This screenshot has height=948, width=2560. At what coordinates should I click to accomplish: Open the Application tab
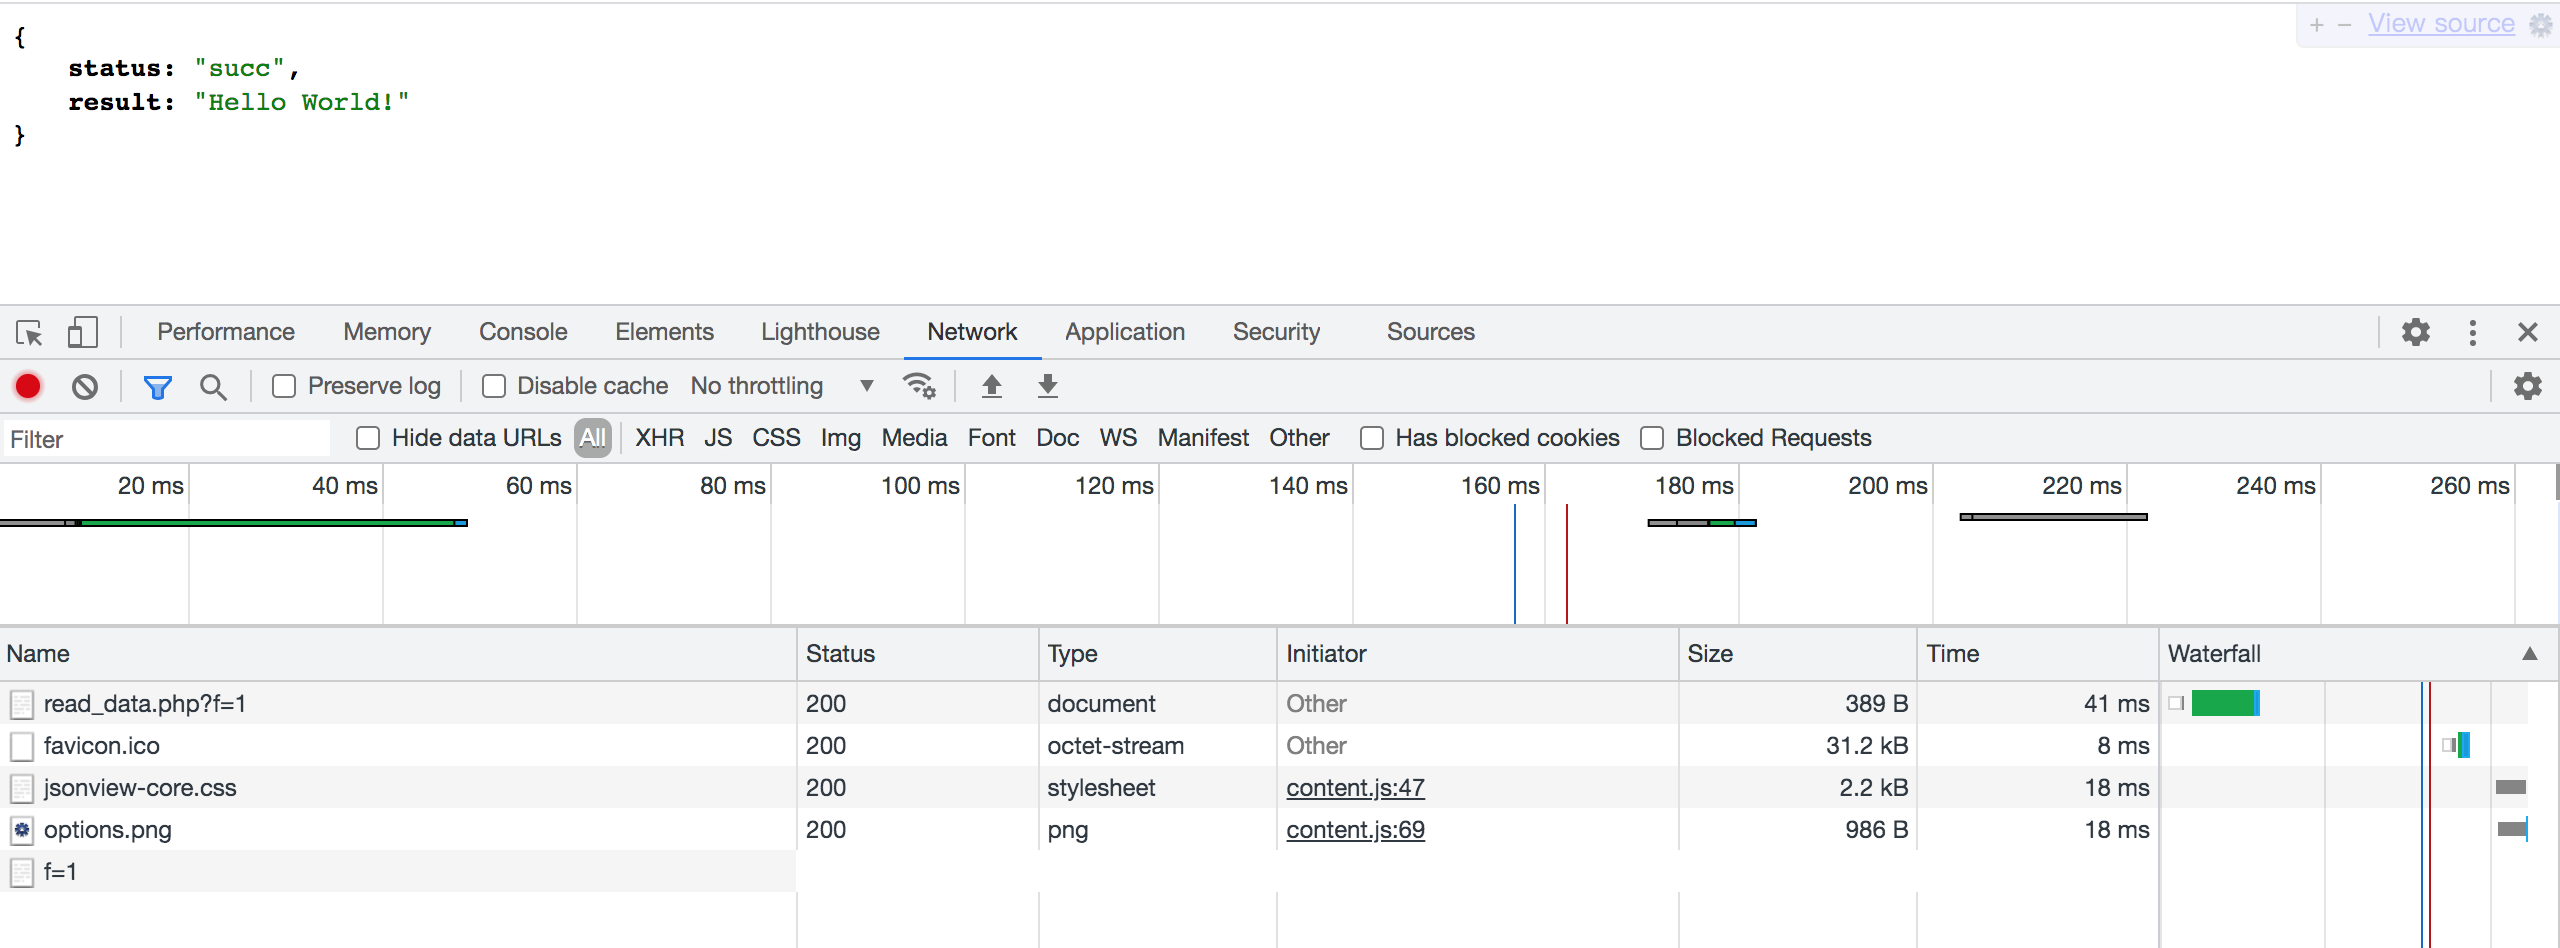click(1125, 332)
